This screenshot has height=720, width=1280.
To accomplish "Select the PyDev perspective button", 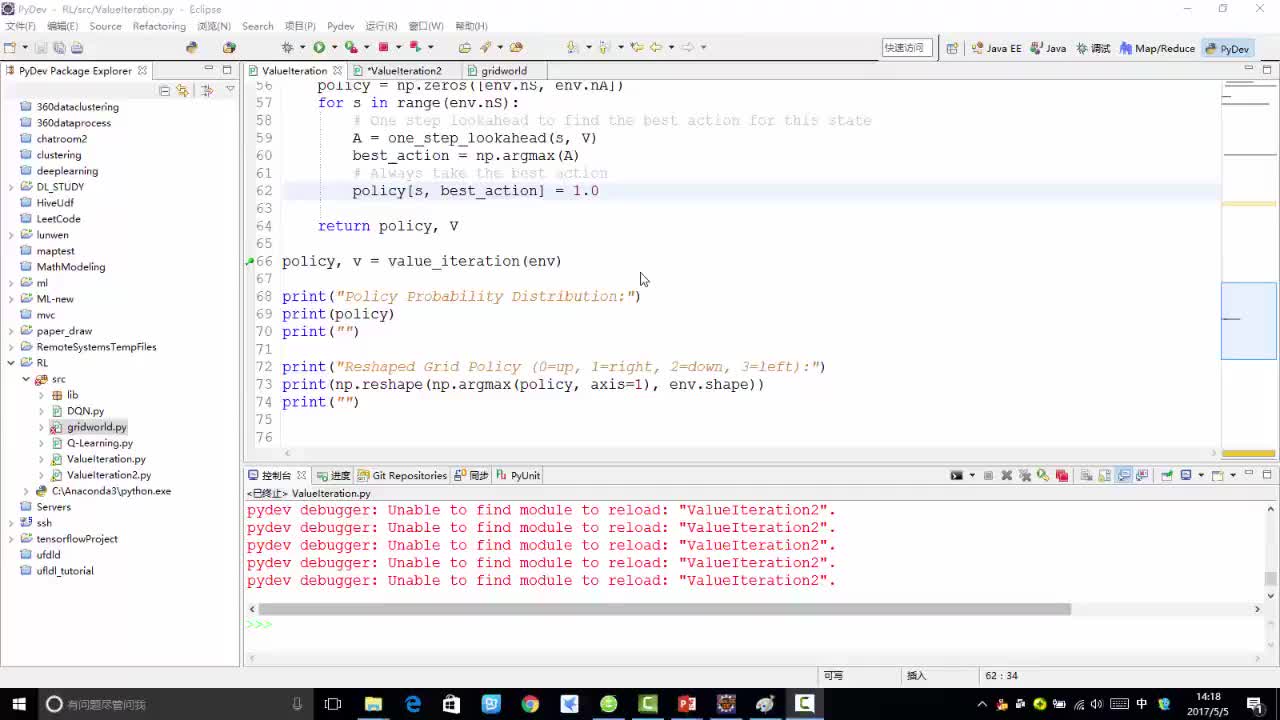I will coord(1227,48).
